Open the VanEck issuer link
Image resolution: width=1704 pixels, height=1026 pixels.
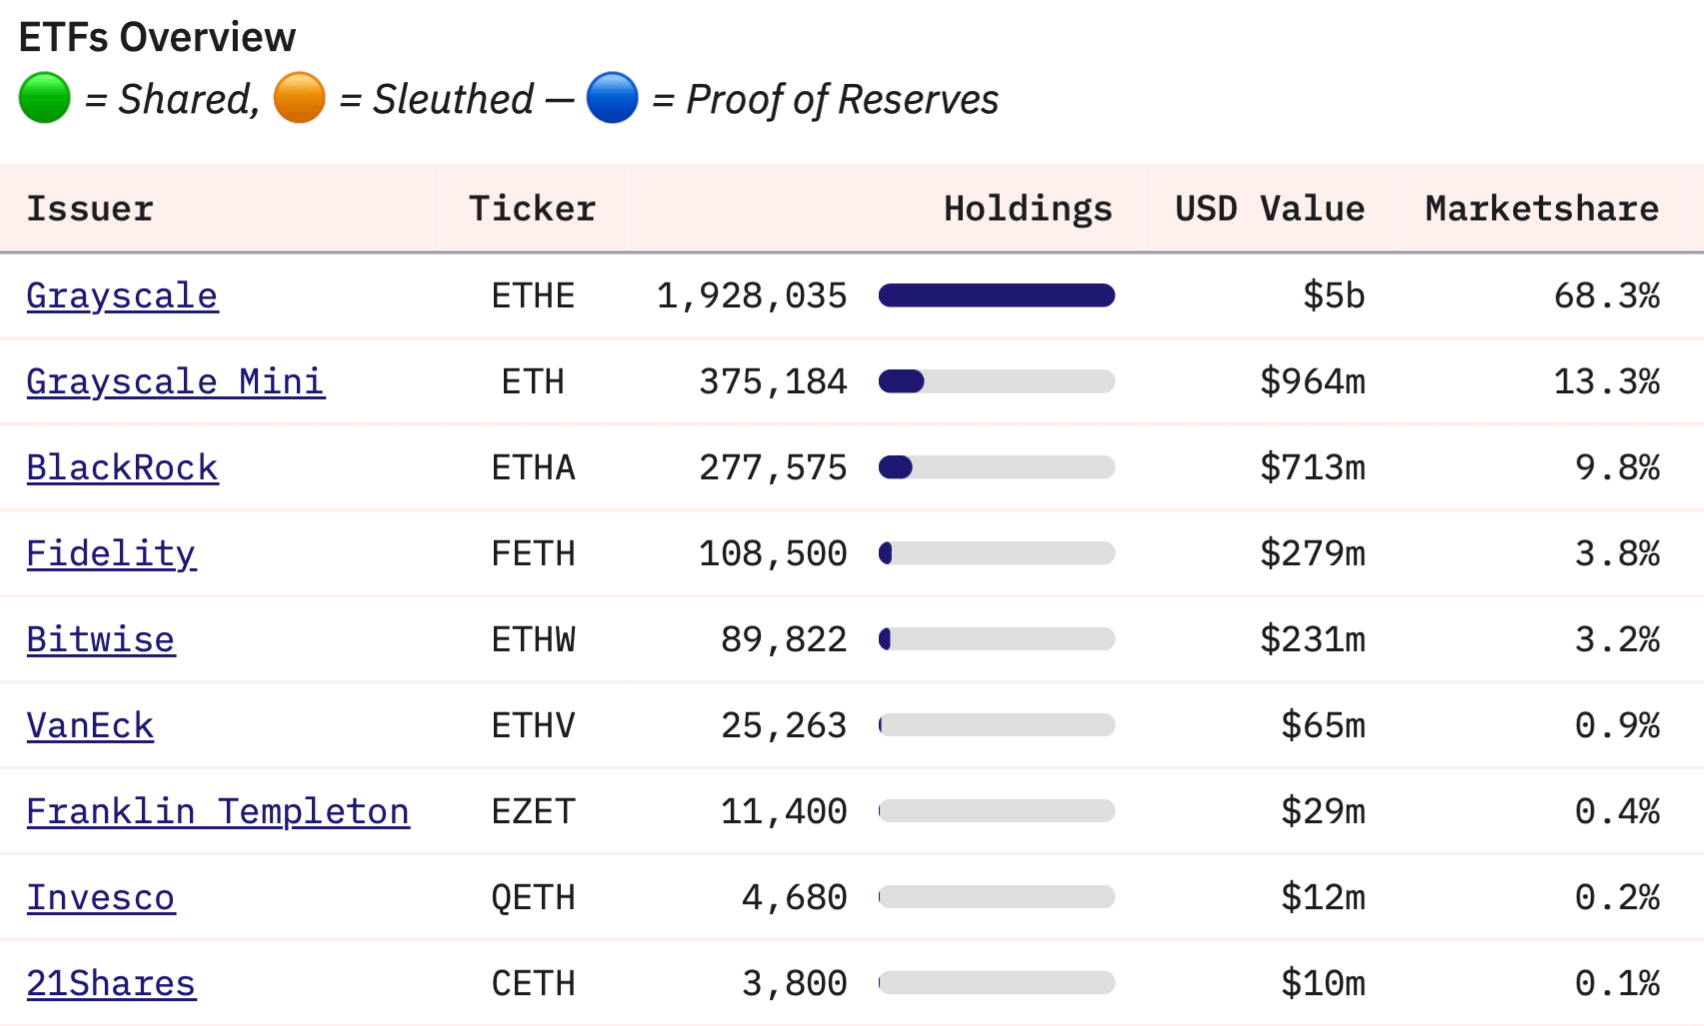click(90, 726)
